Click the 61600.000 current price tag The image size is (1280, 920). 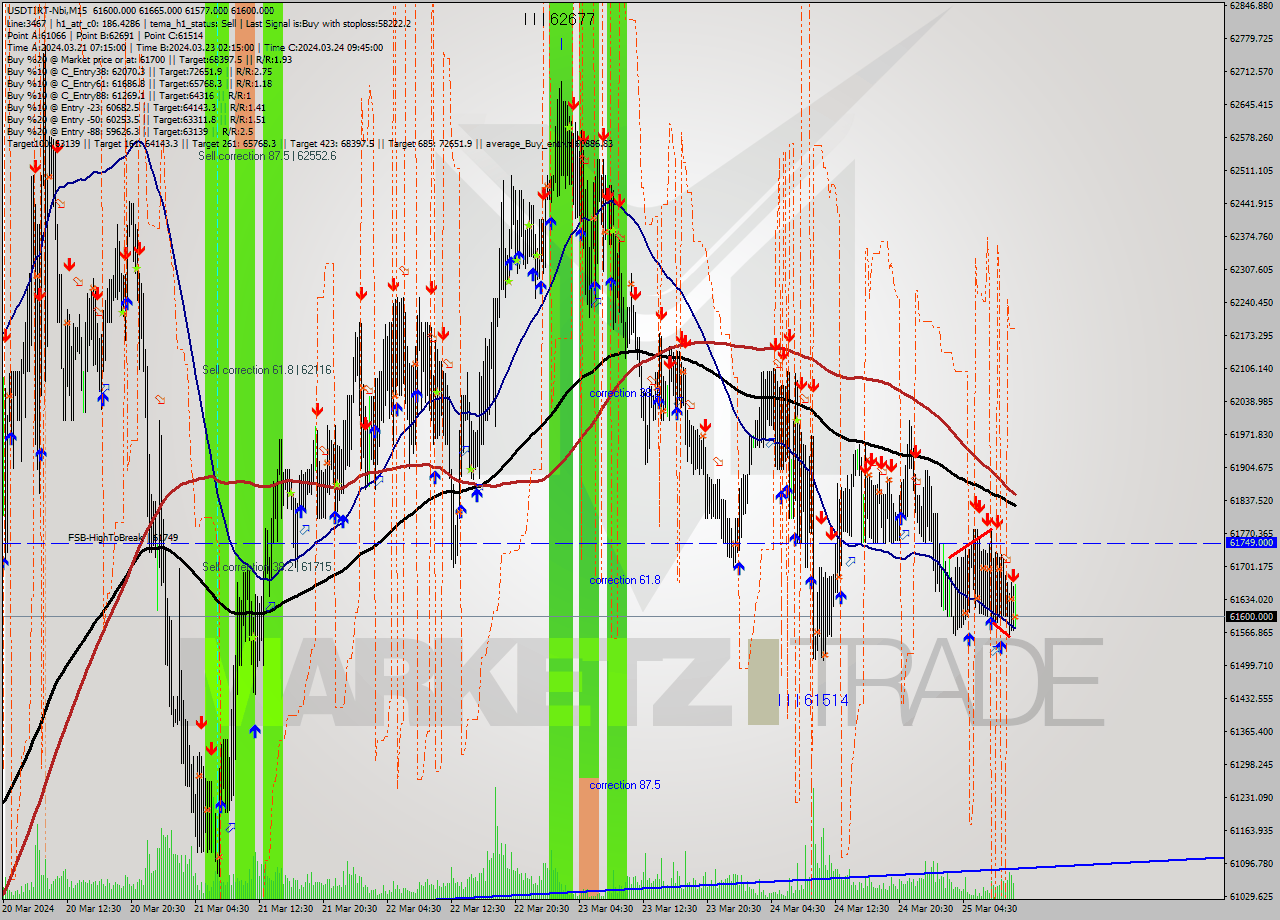(1251, 617)
